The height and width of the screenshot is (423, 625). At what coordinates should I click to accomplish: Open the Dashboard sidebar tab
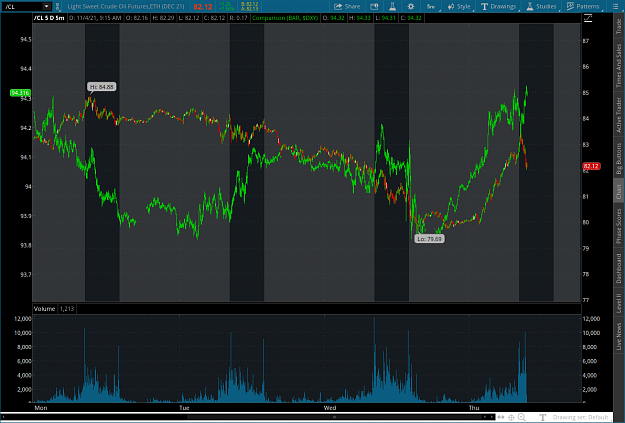point(619,268)
